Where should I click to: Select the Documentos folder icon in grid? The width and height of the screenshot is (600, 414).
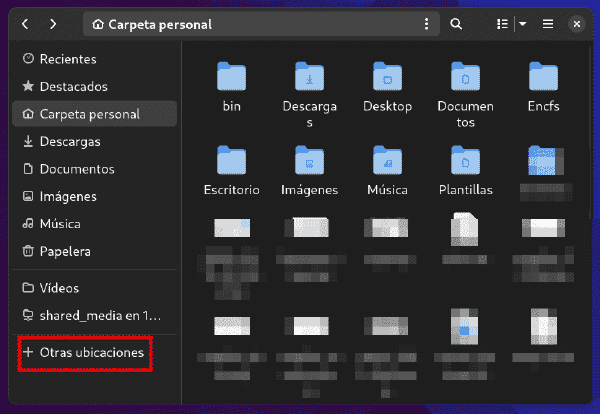[x=465, y=76]
